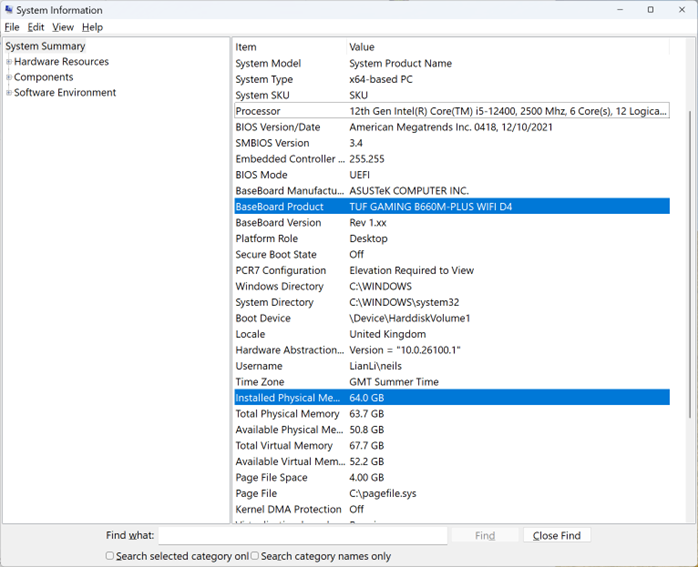This screenshot has width=698, height=567.
Task: Select the Secure Boot State row
Action: click(x=452, y=254)
